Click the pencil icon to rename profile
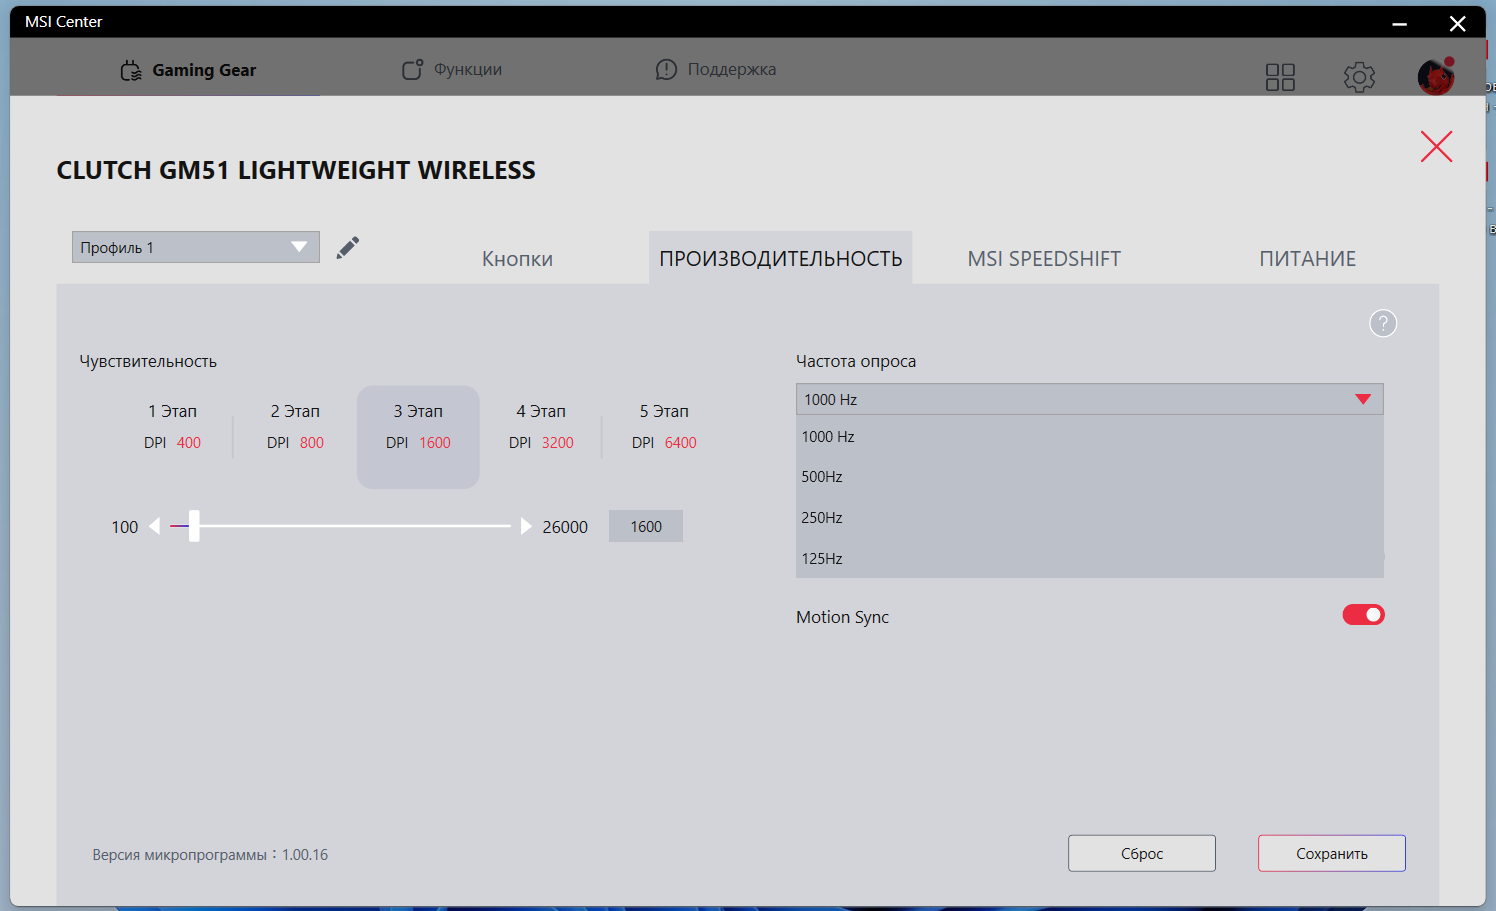 coord(348,248)
